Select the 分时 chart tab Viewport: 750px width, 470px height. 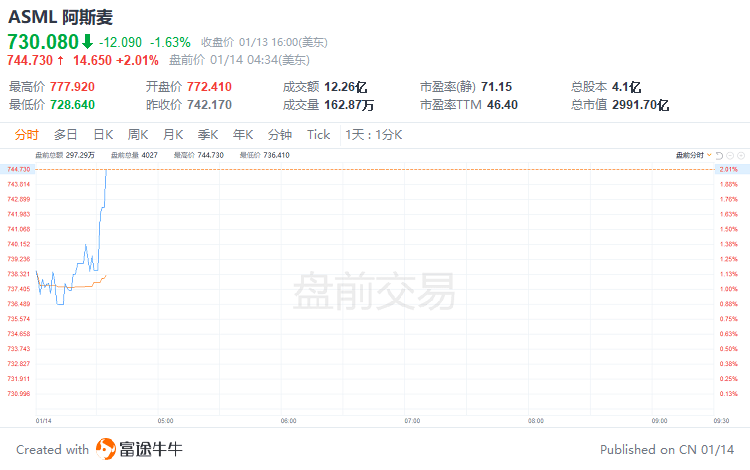[27, 135]
